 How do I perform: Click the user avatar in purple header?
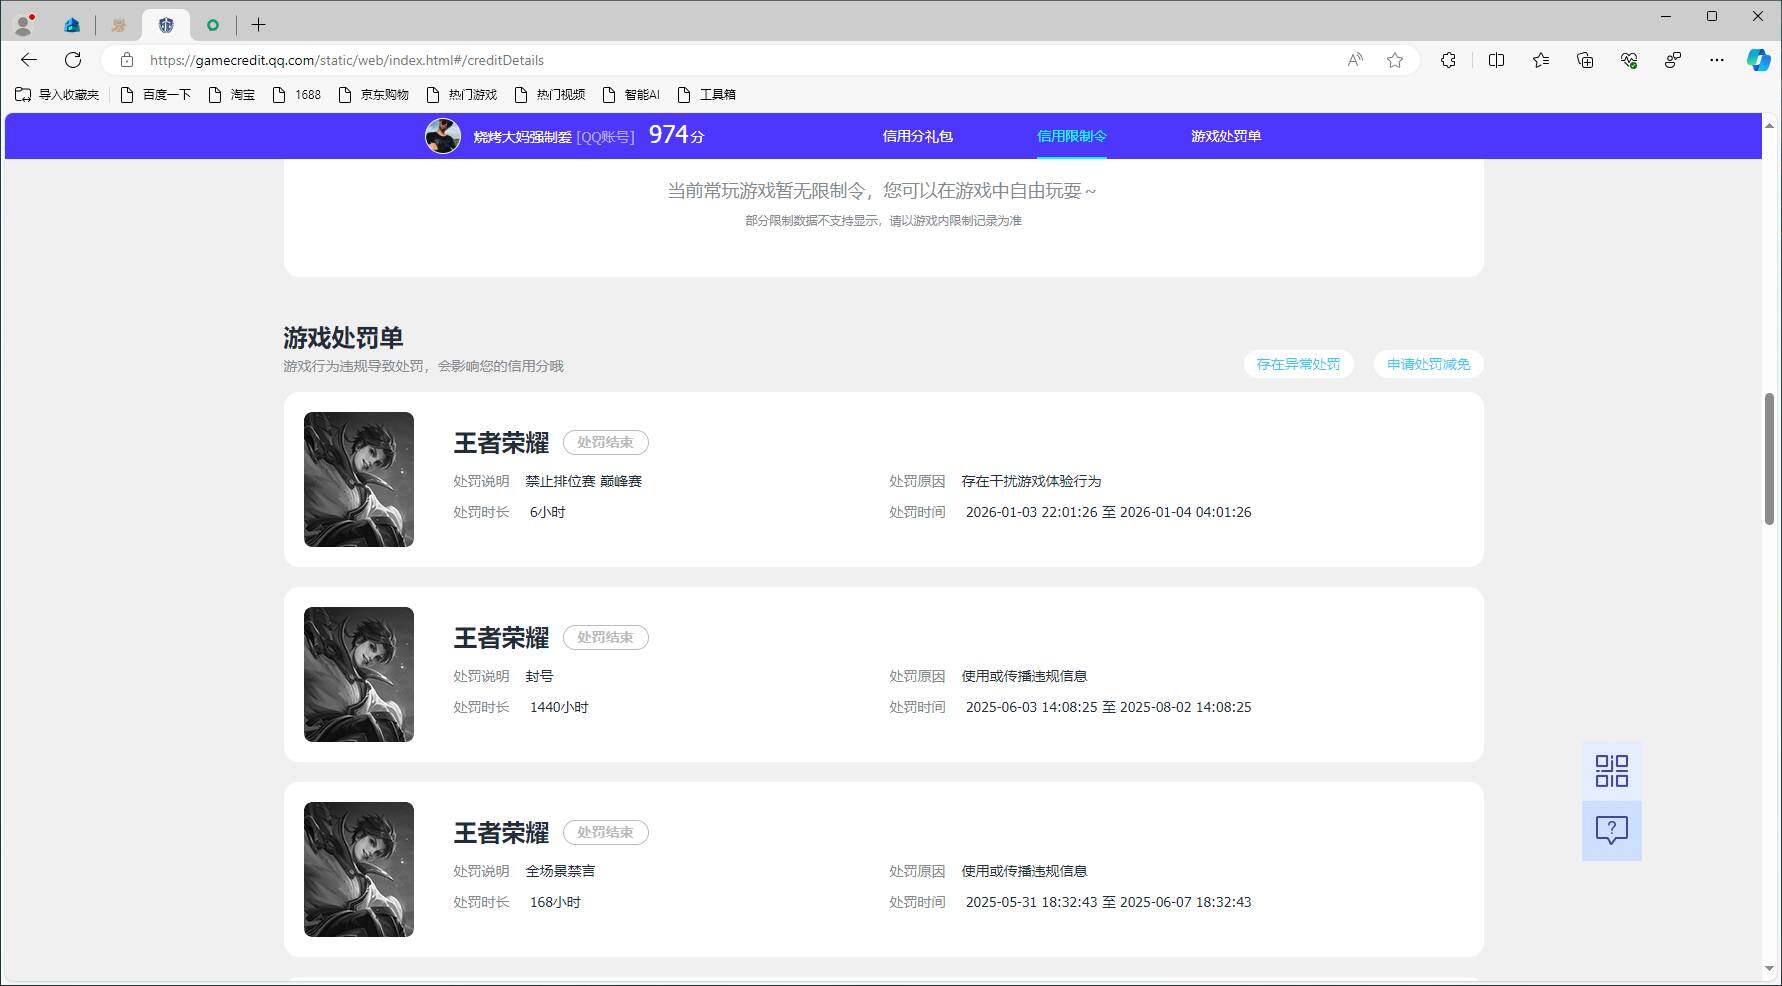pos(443,136)
